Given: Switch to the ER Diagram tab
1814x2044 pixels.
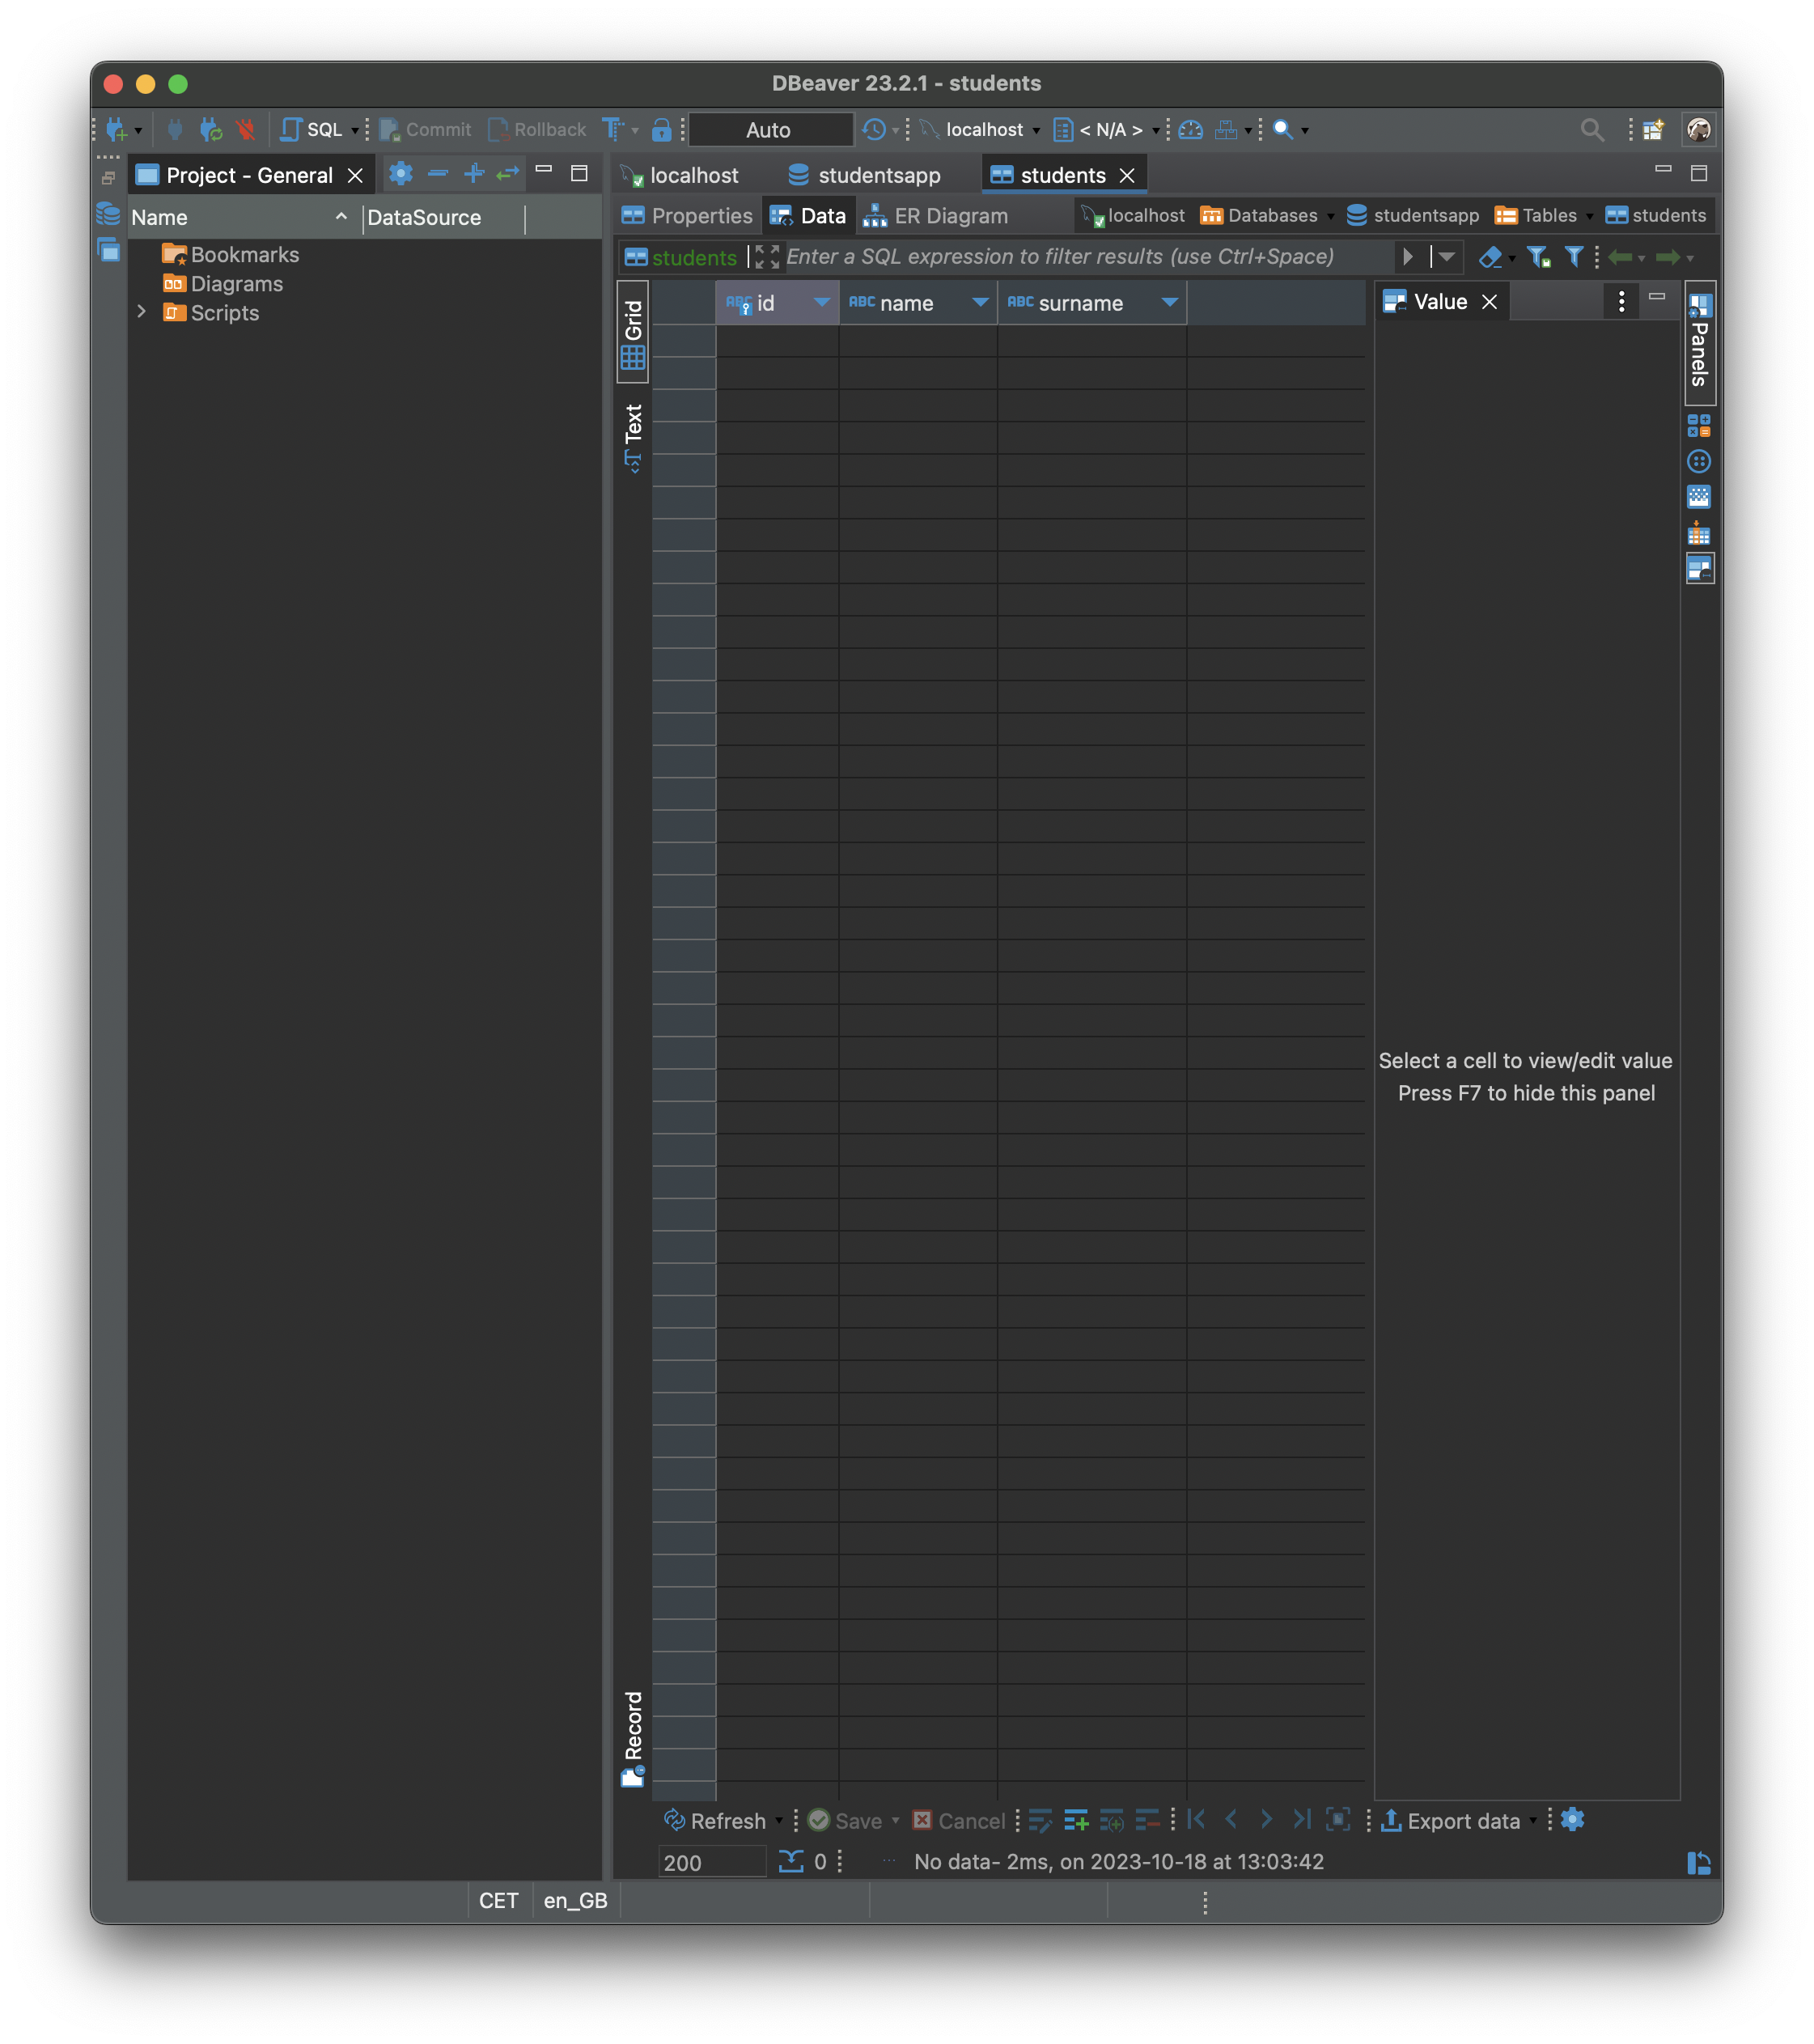Looking at the screenshot, I should [x=936, y=215].
